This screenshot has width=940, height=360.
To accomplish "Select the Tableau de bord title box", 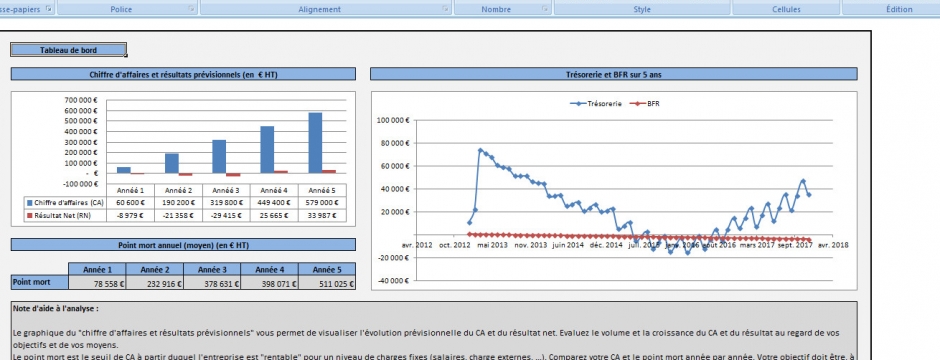I will pyautogui.click(x=68, y=50).
